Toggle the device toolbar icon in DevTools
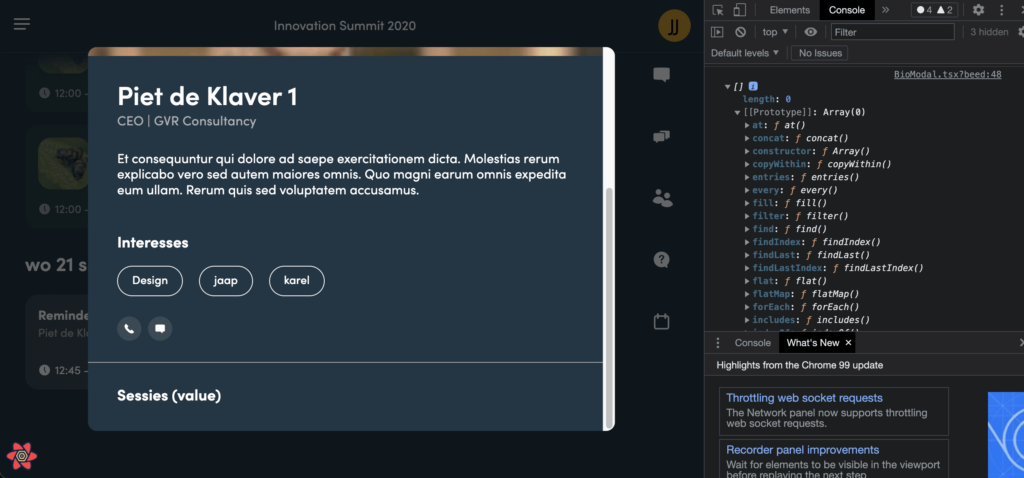Image resolution: width=1024 pixels, height=478 pixels. 739,10
